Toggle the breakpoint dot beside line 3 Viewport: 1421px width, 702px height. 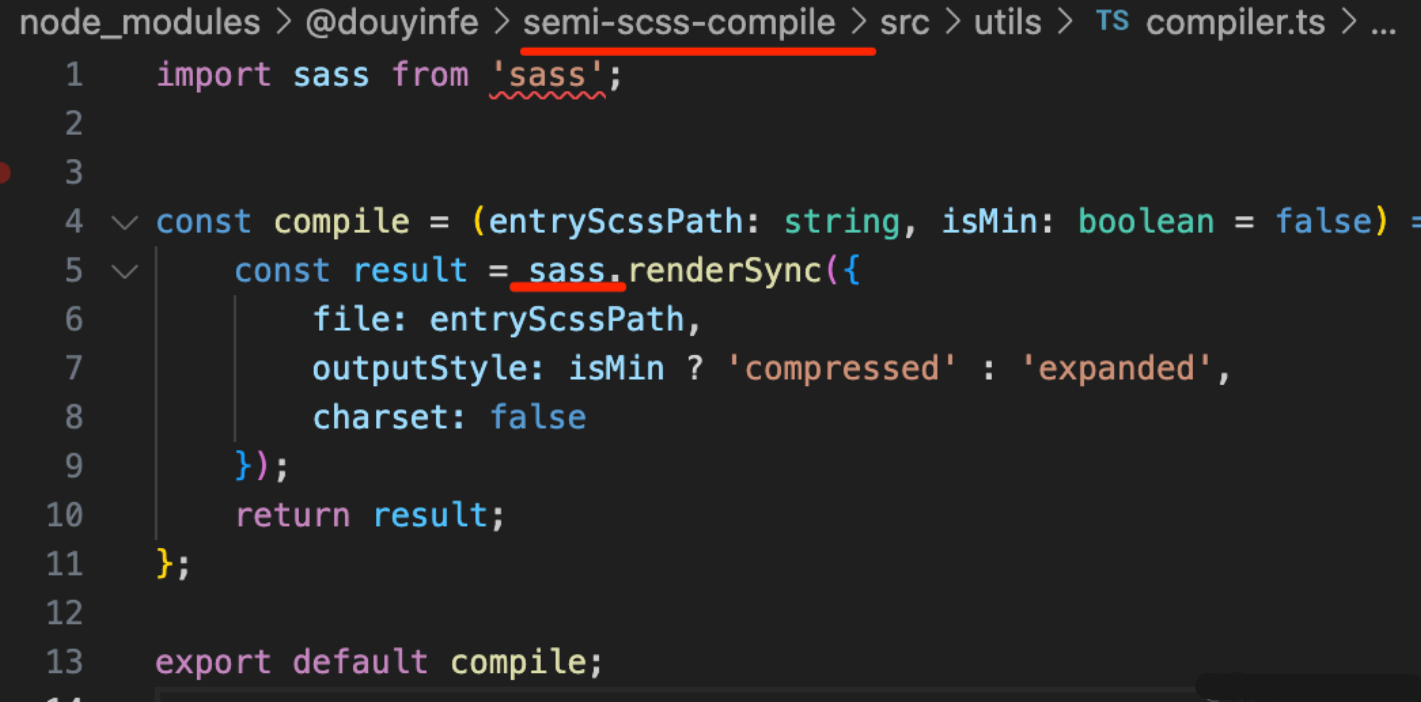point(3,173)
